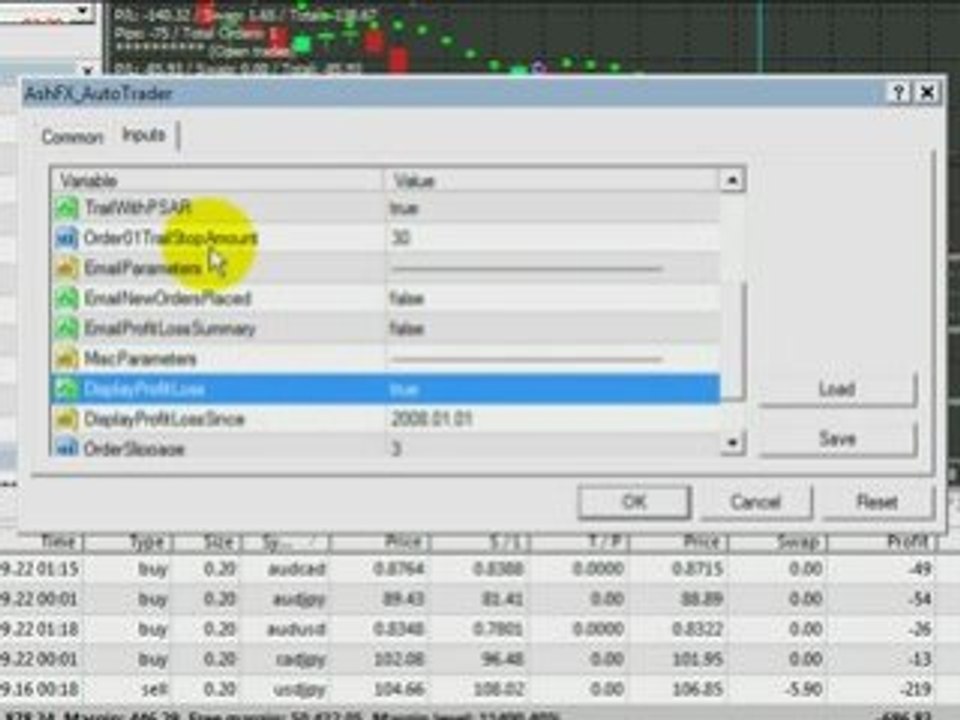Close the AshFX_AutoTrader dialog
The width and height of the screenshot is (960, 720).
click(x=928, y=93)
